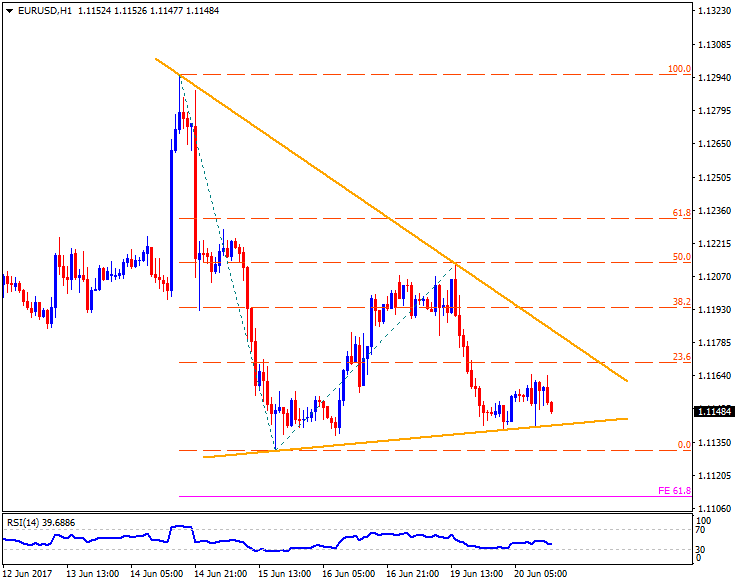Click the 1.12215 price scale value
Viewport: 735px width, 585px height.
(714, 244)
